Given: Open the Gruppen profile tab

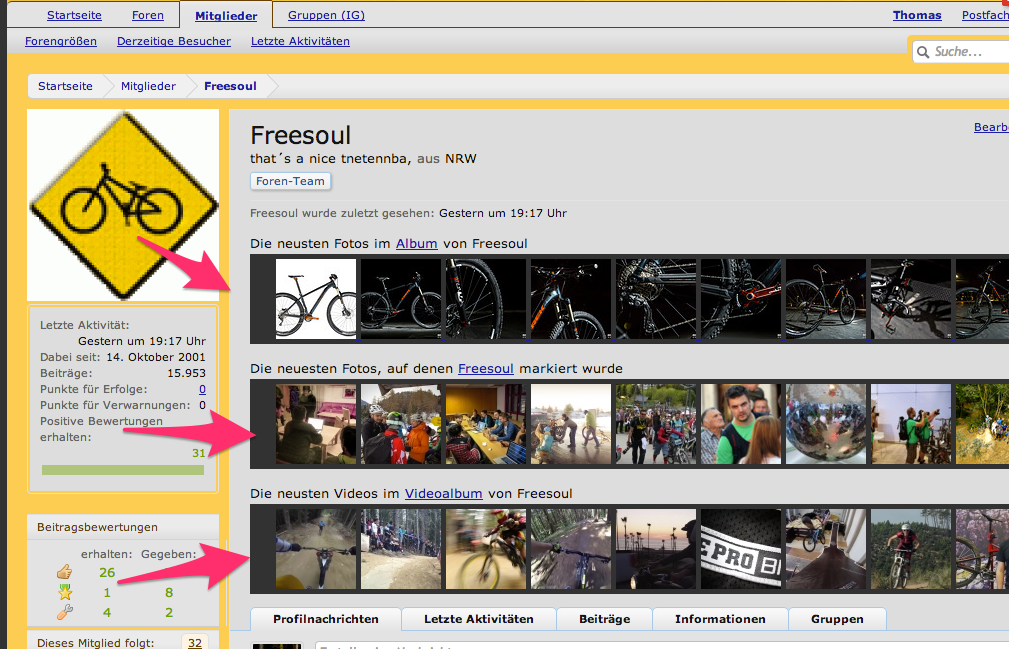Looking at the screenshot, I should (837, 619).
